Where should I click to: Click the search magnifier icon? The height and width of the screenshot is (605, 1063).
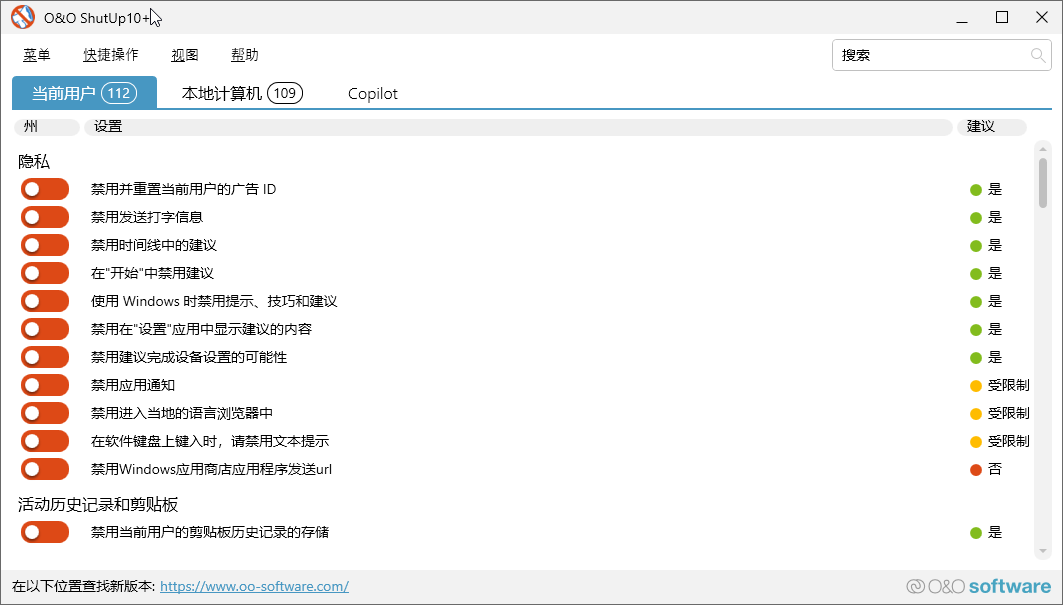[x=1038, y=55]
